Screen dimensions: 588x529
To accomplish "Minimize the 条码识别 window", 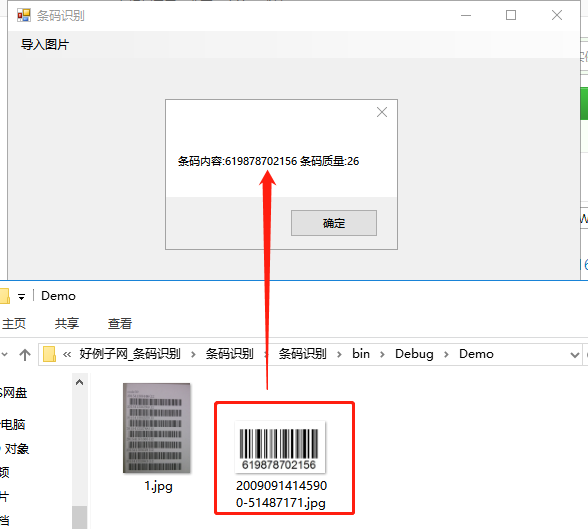I will pos(466,15).
